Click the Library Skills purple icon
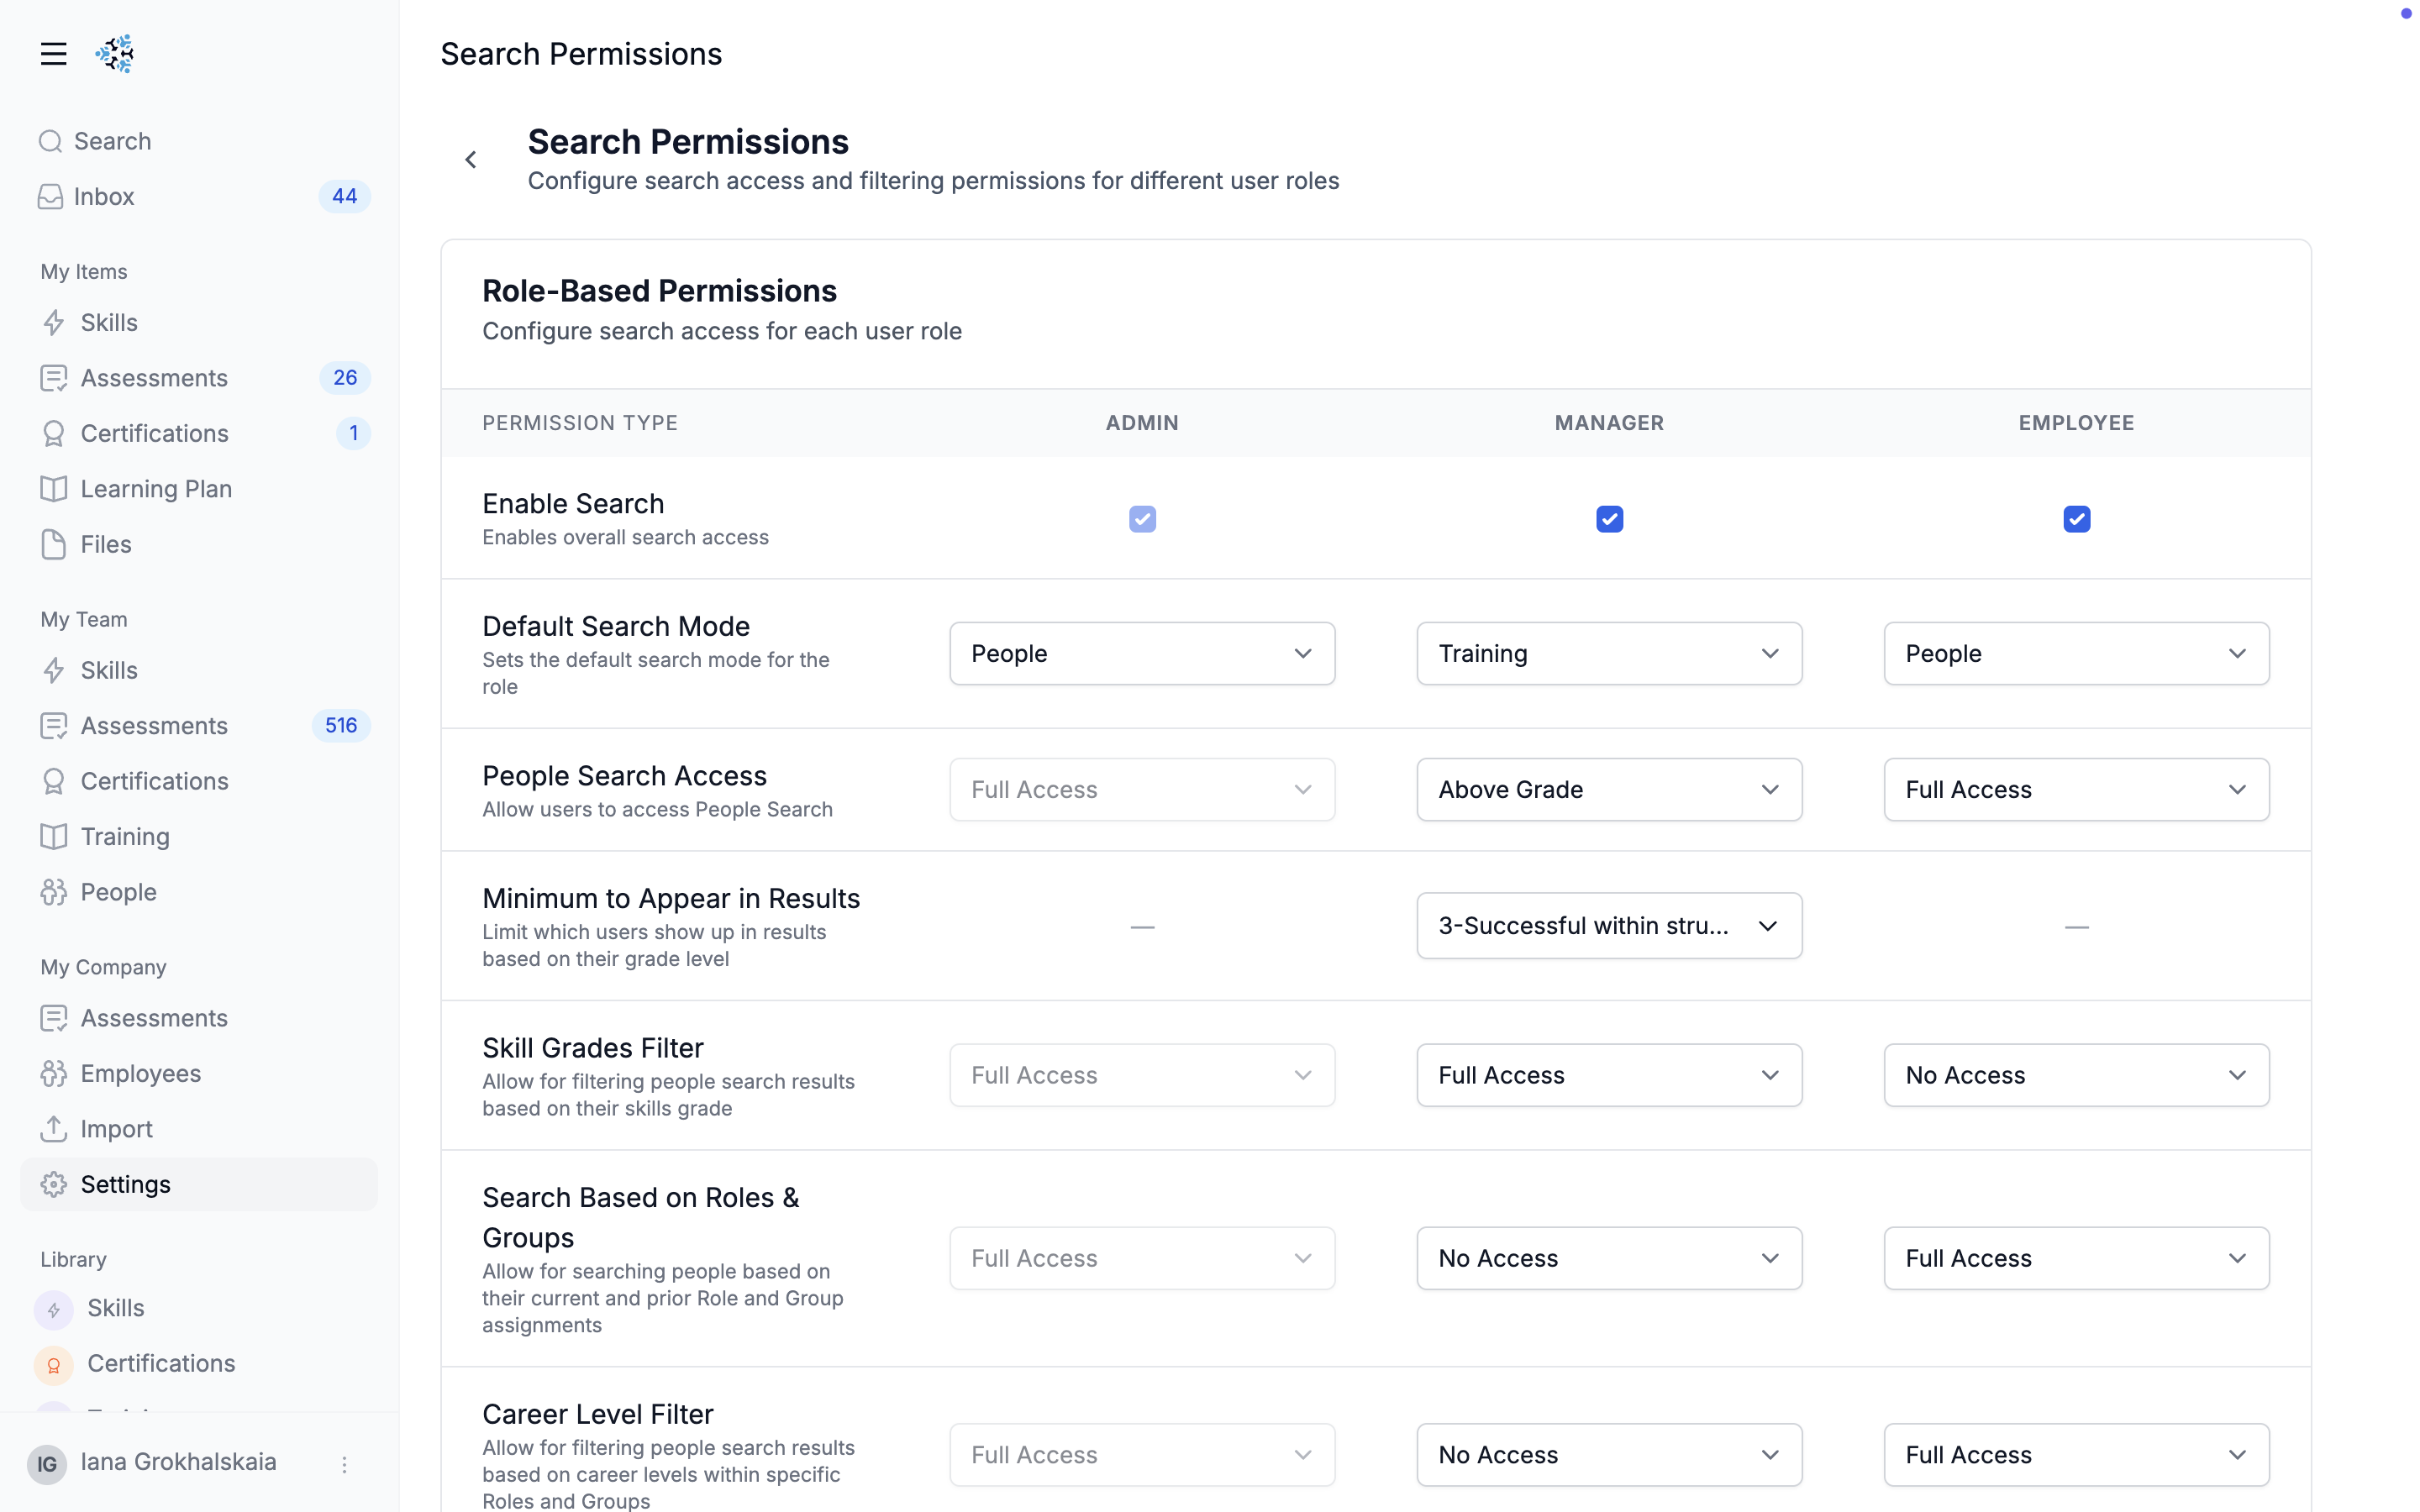Image resolution: width=2420 pixels, height=1512 pixels. coord(54,1309)
